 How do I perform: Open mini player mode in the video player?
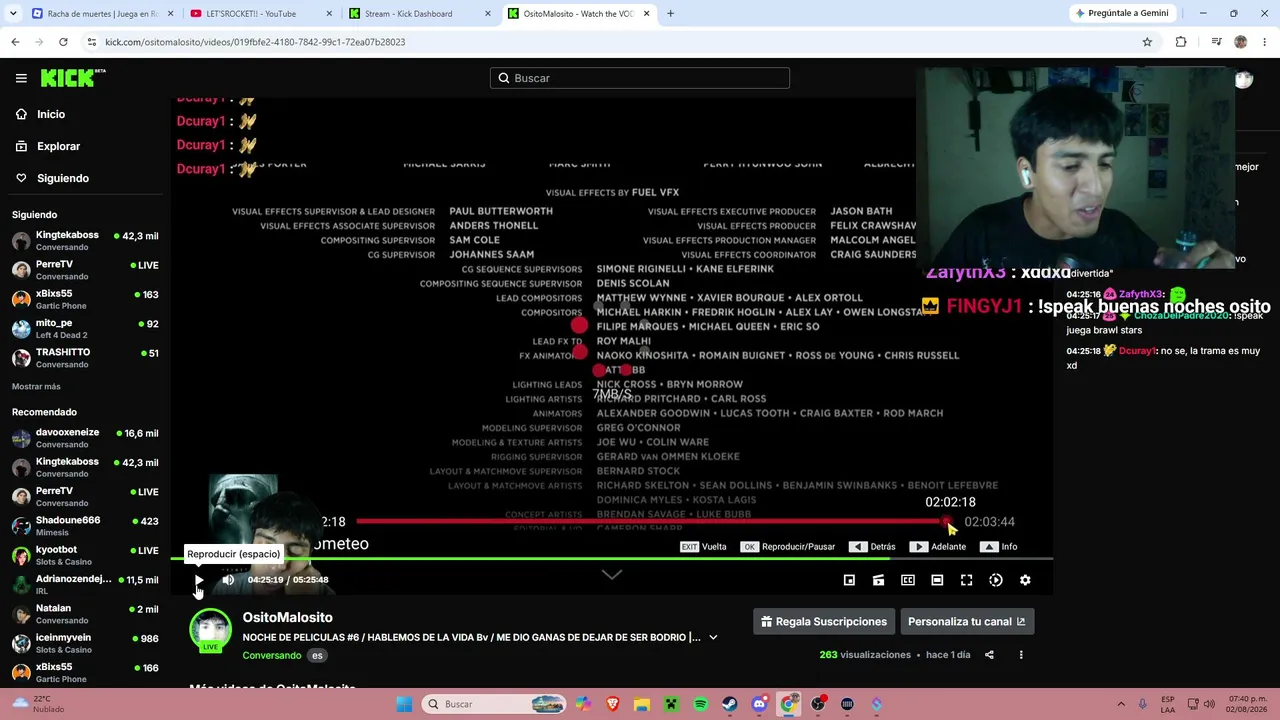pyautogui.click(x=849, y=580)
